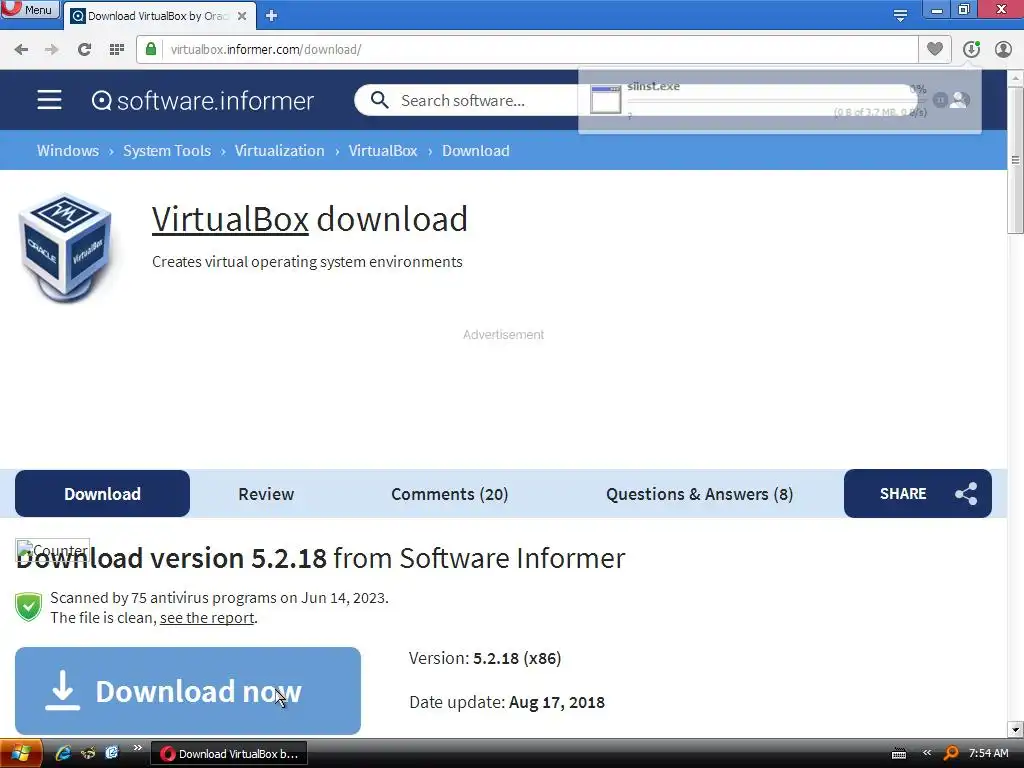The height and width of the screenshot is (768, 1024).
Task: Click the green antivirus shield icon
Action: (29, 607)
